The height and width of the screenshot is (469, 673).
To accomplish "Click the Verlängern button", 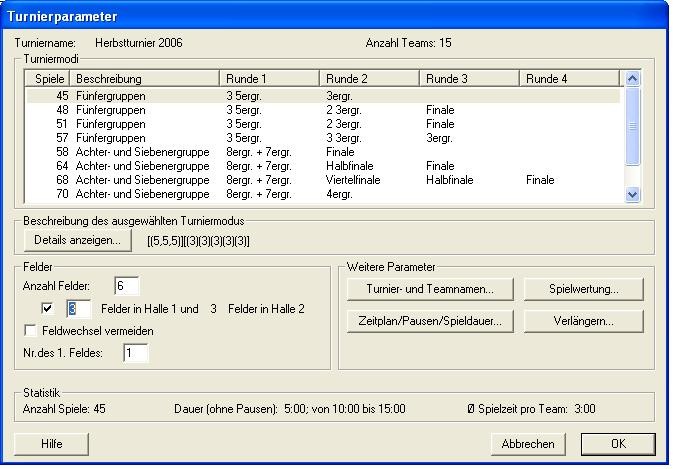I will pos(583,321).
